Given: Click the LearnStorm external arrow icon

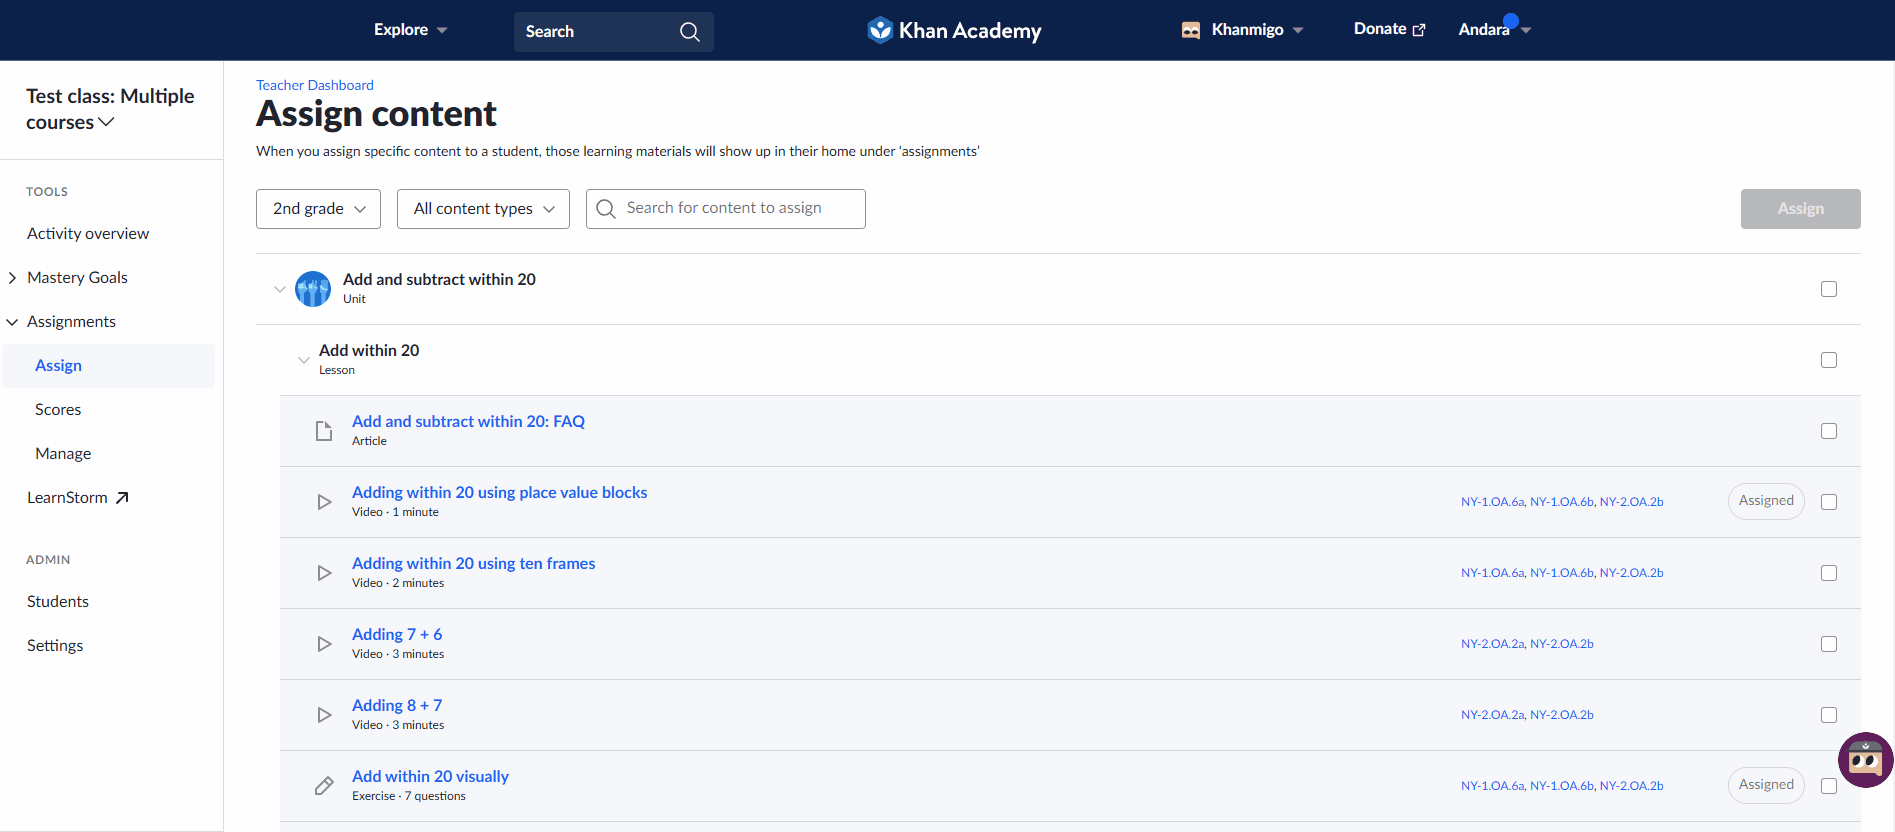Looking at the screenshot, I should point(122,498).
